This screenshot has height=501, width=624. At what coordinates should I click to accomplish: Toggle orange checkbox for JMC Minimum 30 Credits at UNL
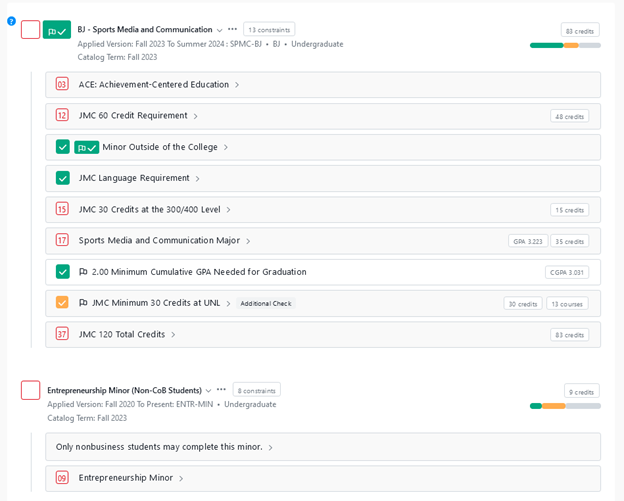click(x=62, y=302)
